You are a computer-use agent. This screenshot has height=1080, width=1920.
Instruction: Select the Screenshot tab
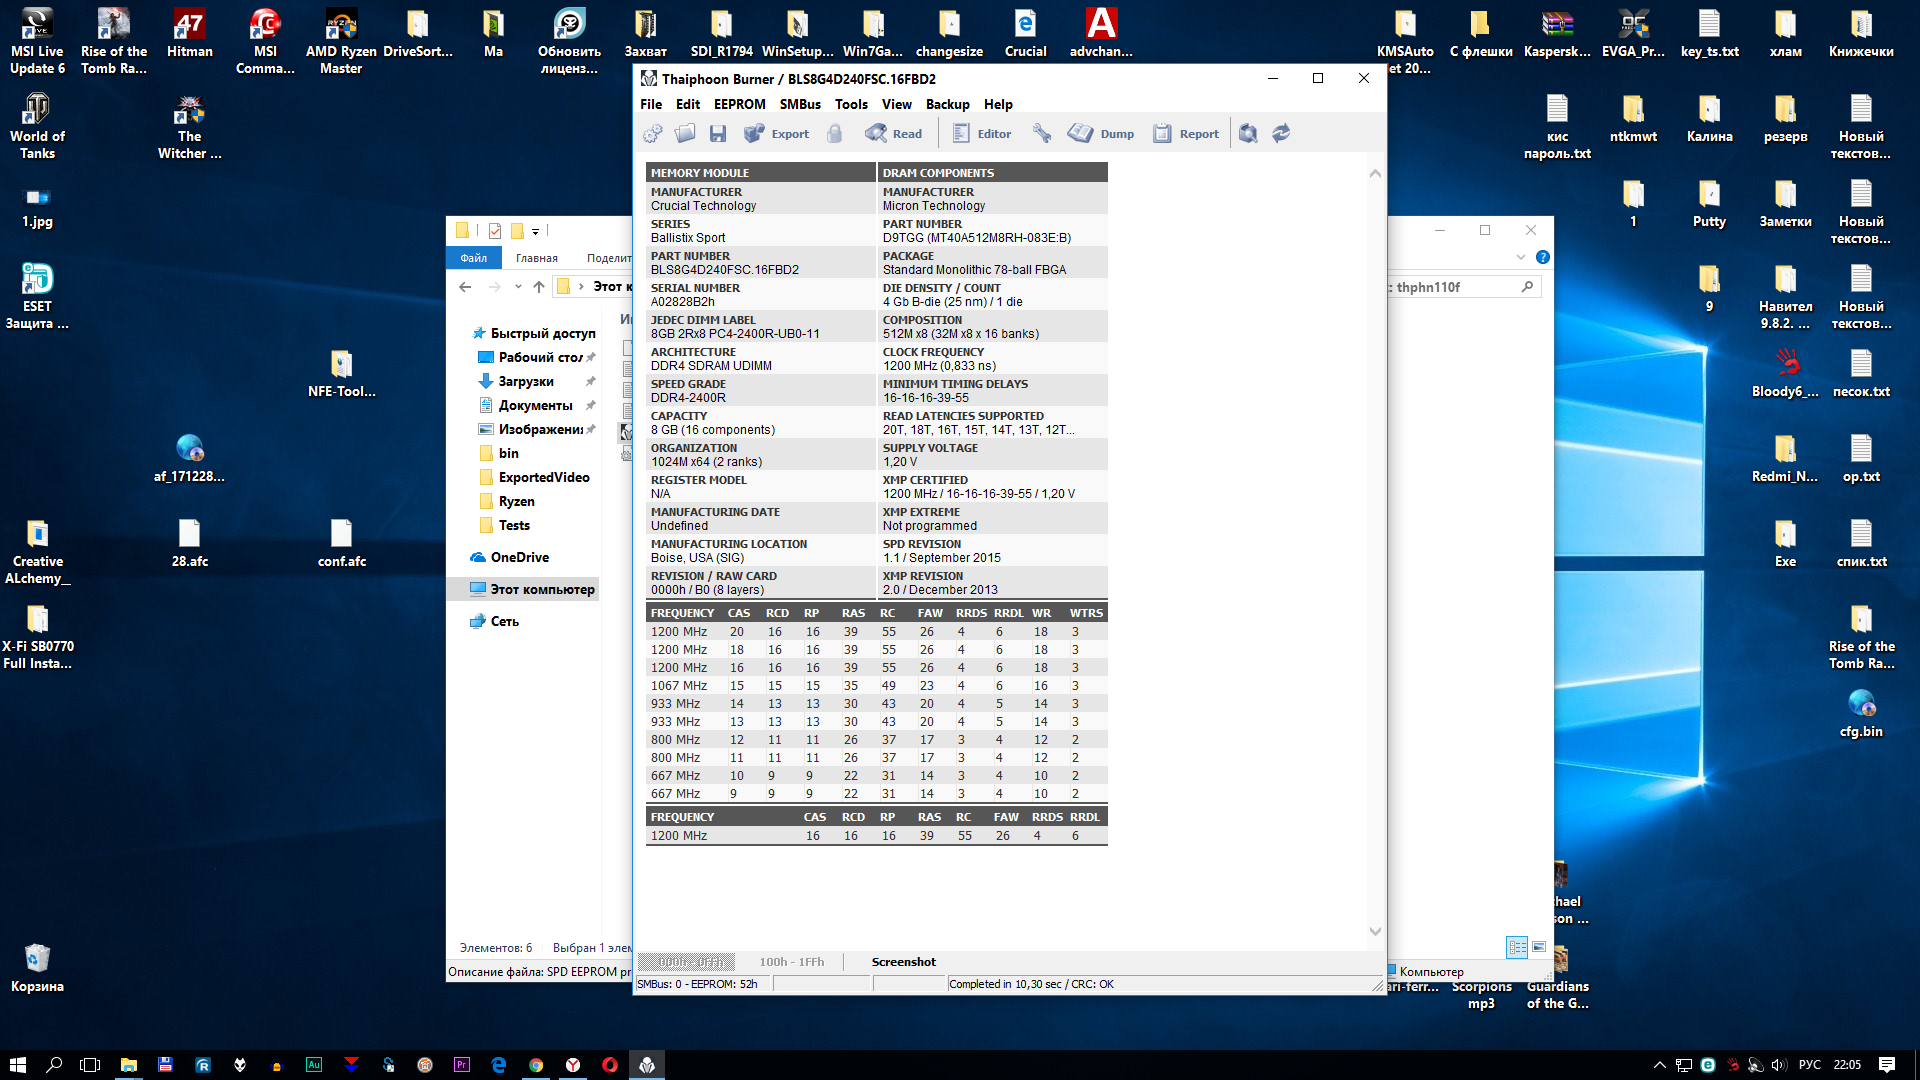pyautogui.click(x=903, y=962)
